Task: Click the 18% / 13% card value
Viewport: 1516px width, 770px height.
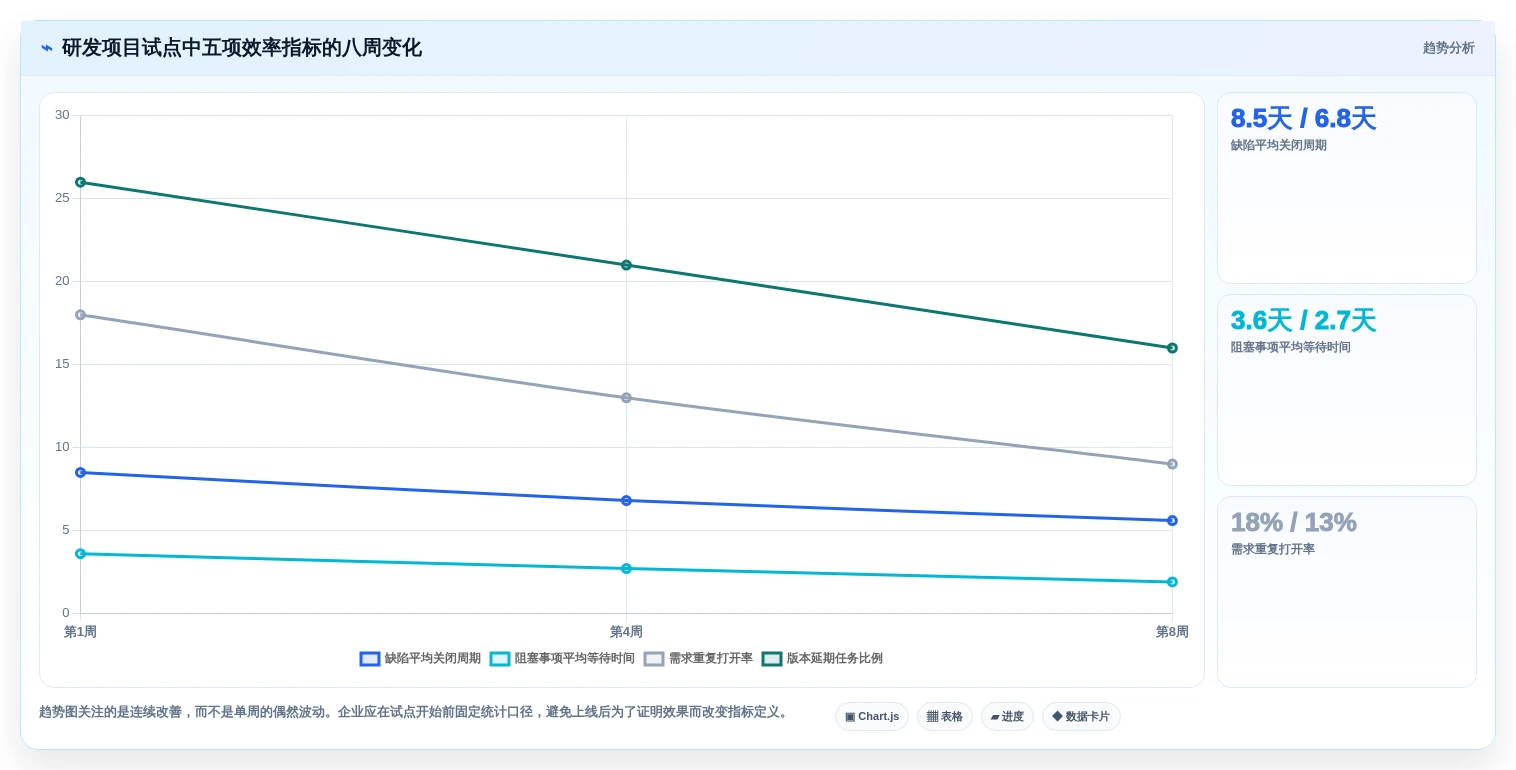Action: pos(1293,523)
